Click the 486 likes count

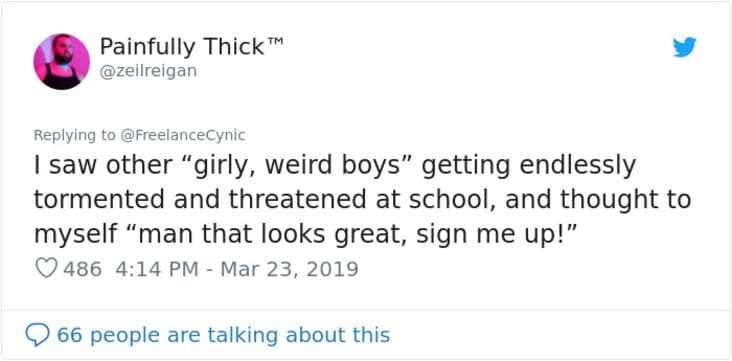pos(82,269)
